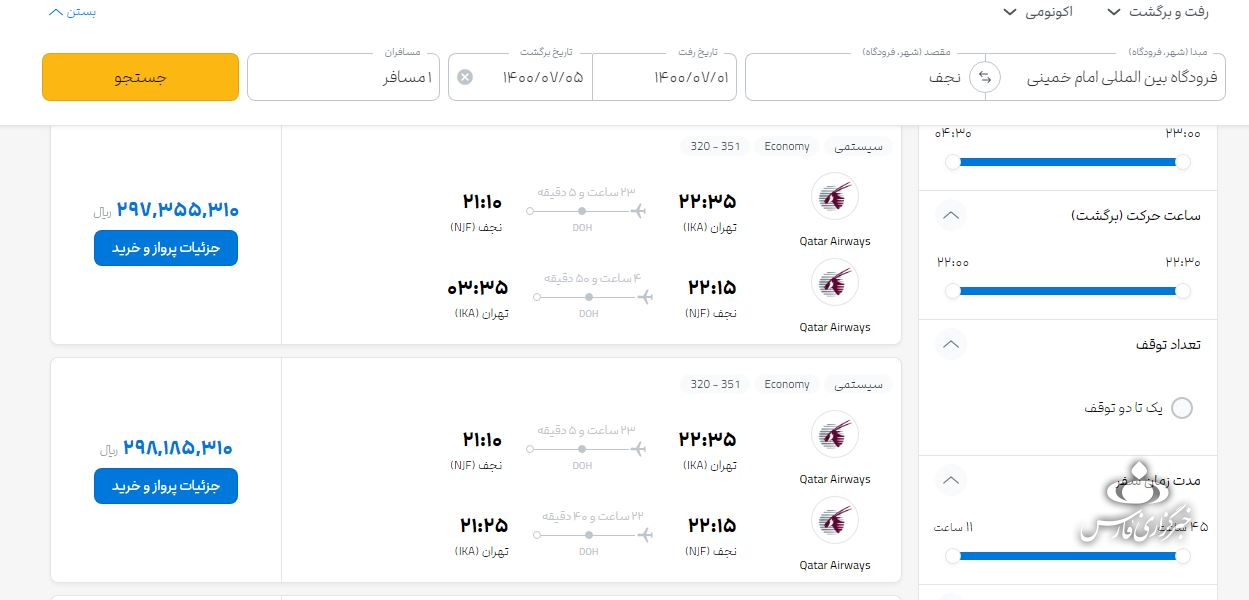1249x600 pixels.
Task: Swap origin and destination airports icon
Action: point(985,77)
